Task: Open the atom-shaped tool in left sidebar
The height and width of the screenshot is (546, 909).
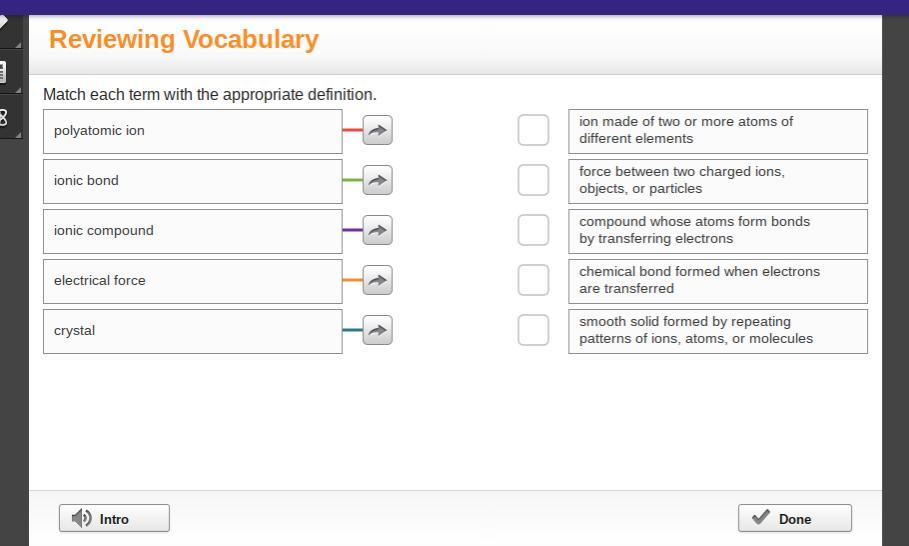Action: pyautogui.click(x=5, y=117)
